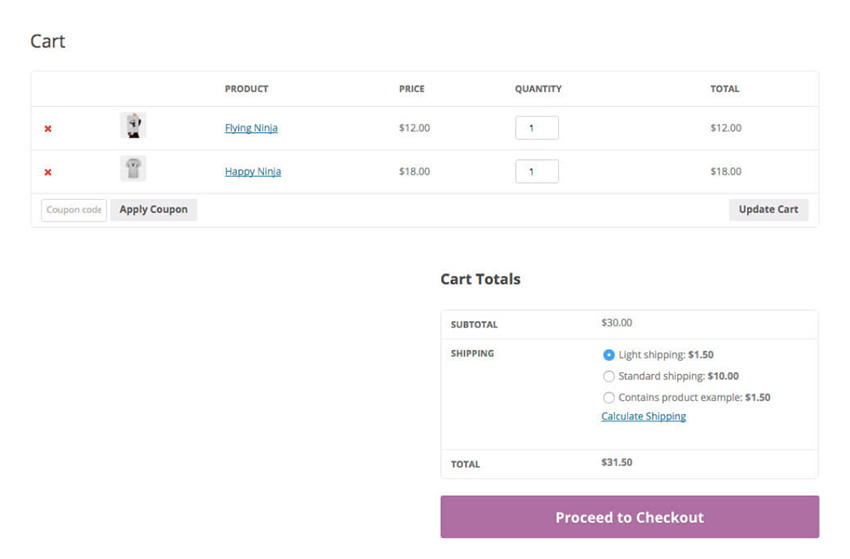Open the Happy Ninja product link

[x=253, y=171]
